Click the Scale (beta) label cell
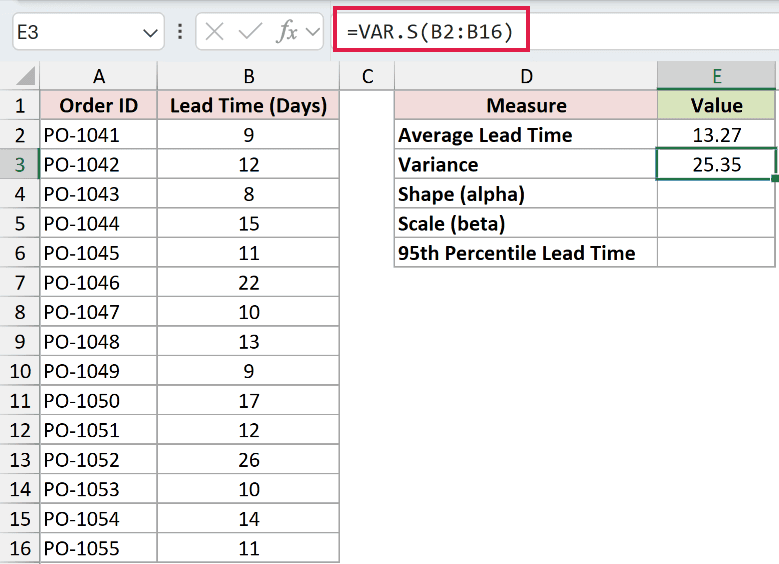 pos(526,224)
